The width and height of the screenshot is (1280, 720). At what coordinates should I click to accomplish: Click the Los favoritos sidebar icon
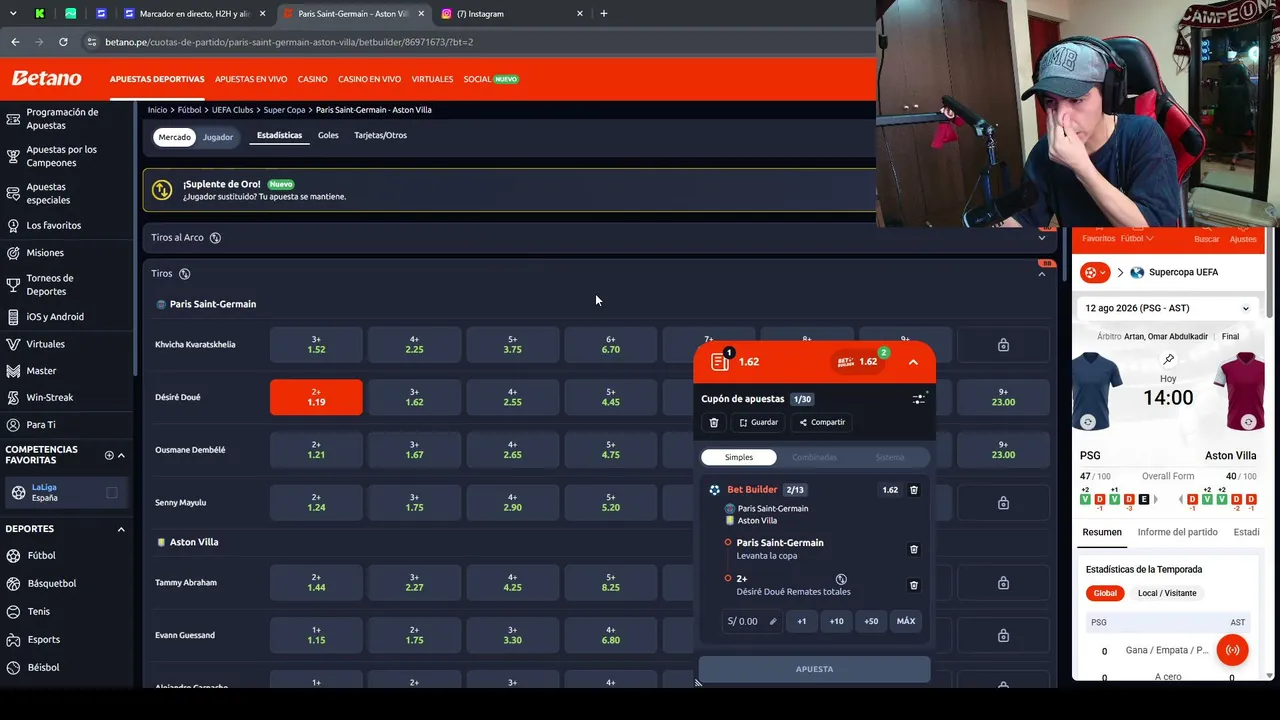coord(13,226)
